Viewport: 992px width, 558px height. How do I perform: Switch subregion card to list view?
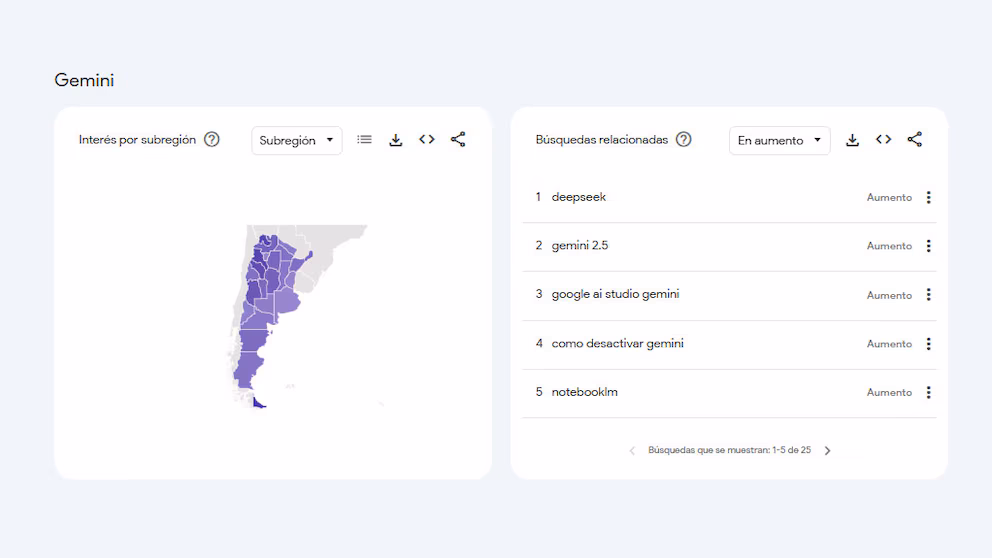[x=364, y=139]
